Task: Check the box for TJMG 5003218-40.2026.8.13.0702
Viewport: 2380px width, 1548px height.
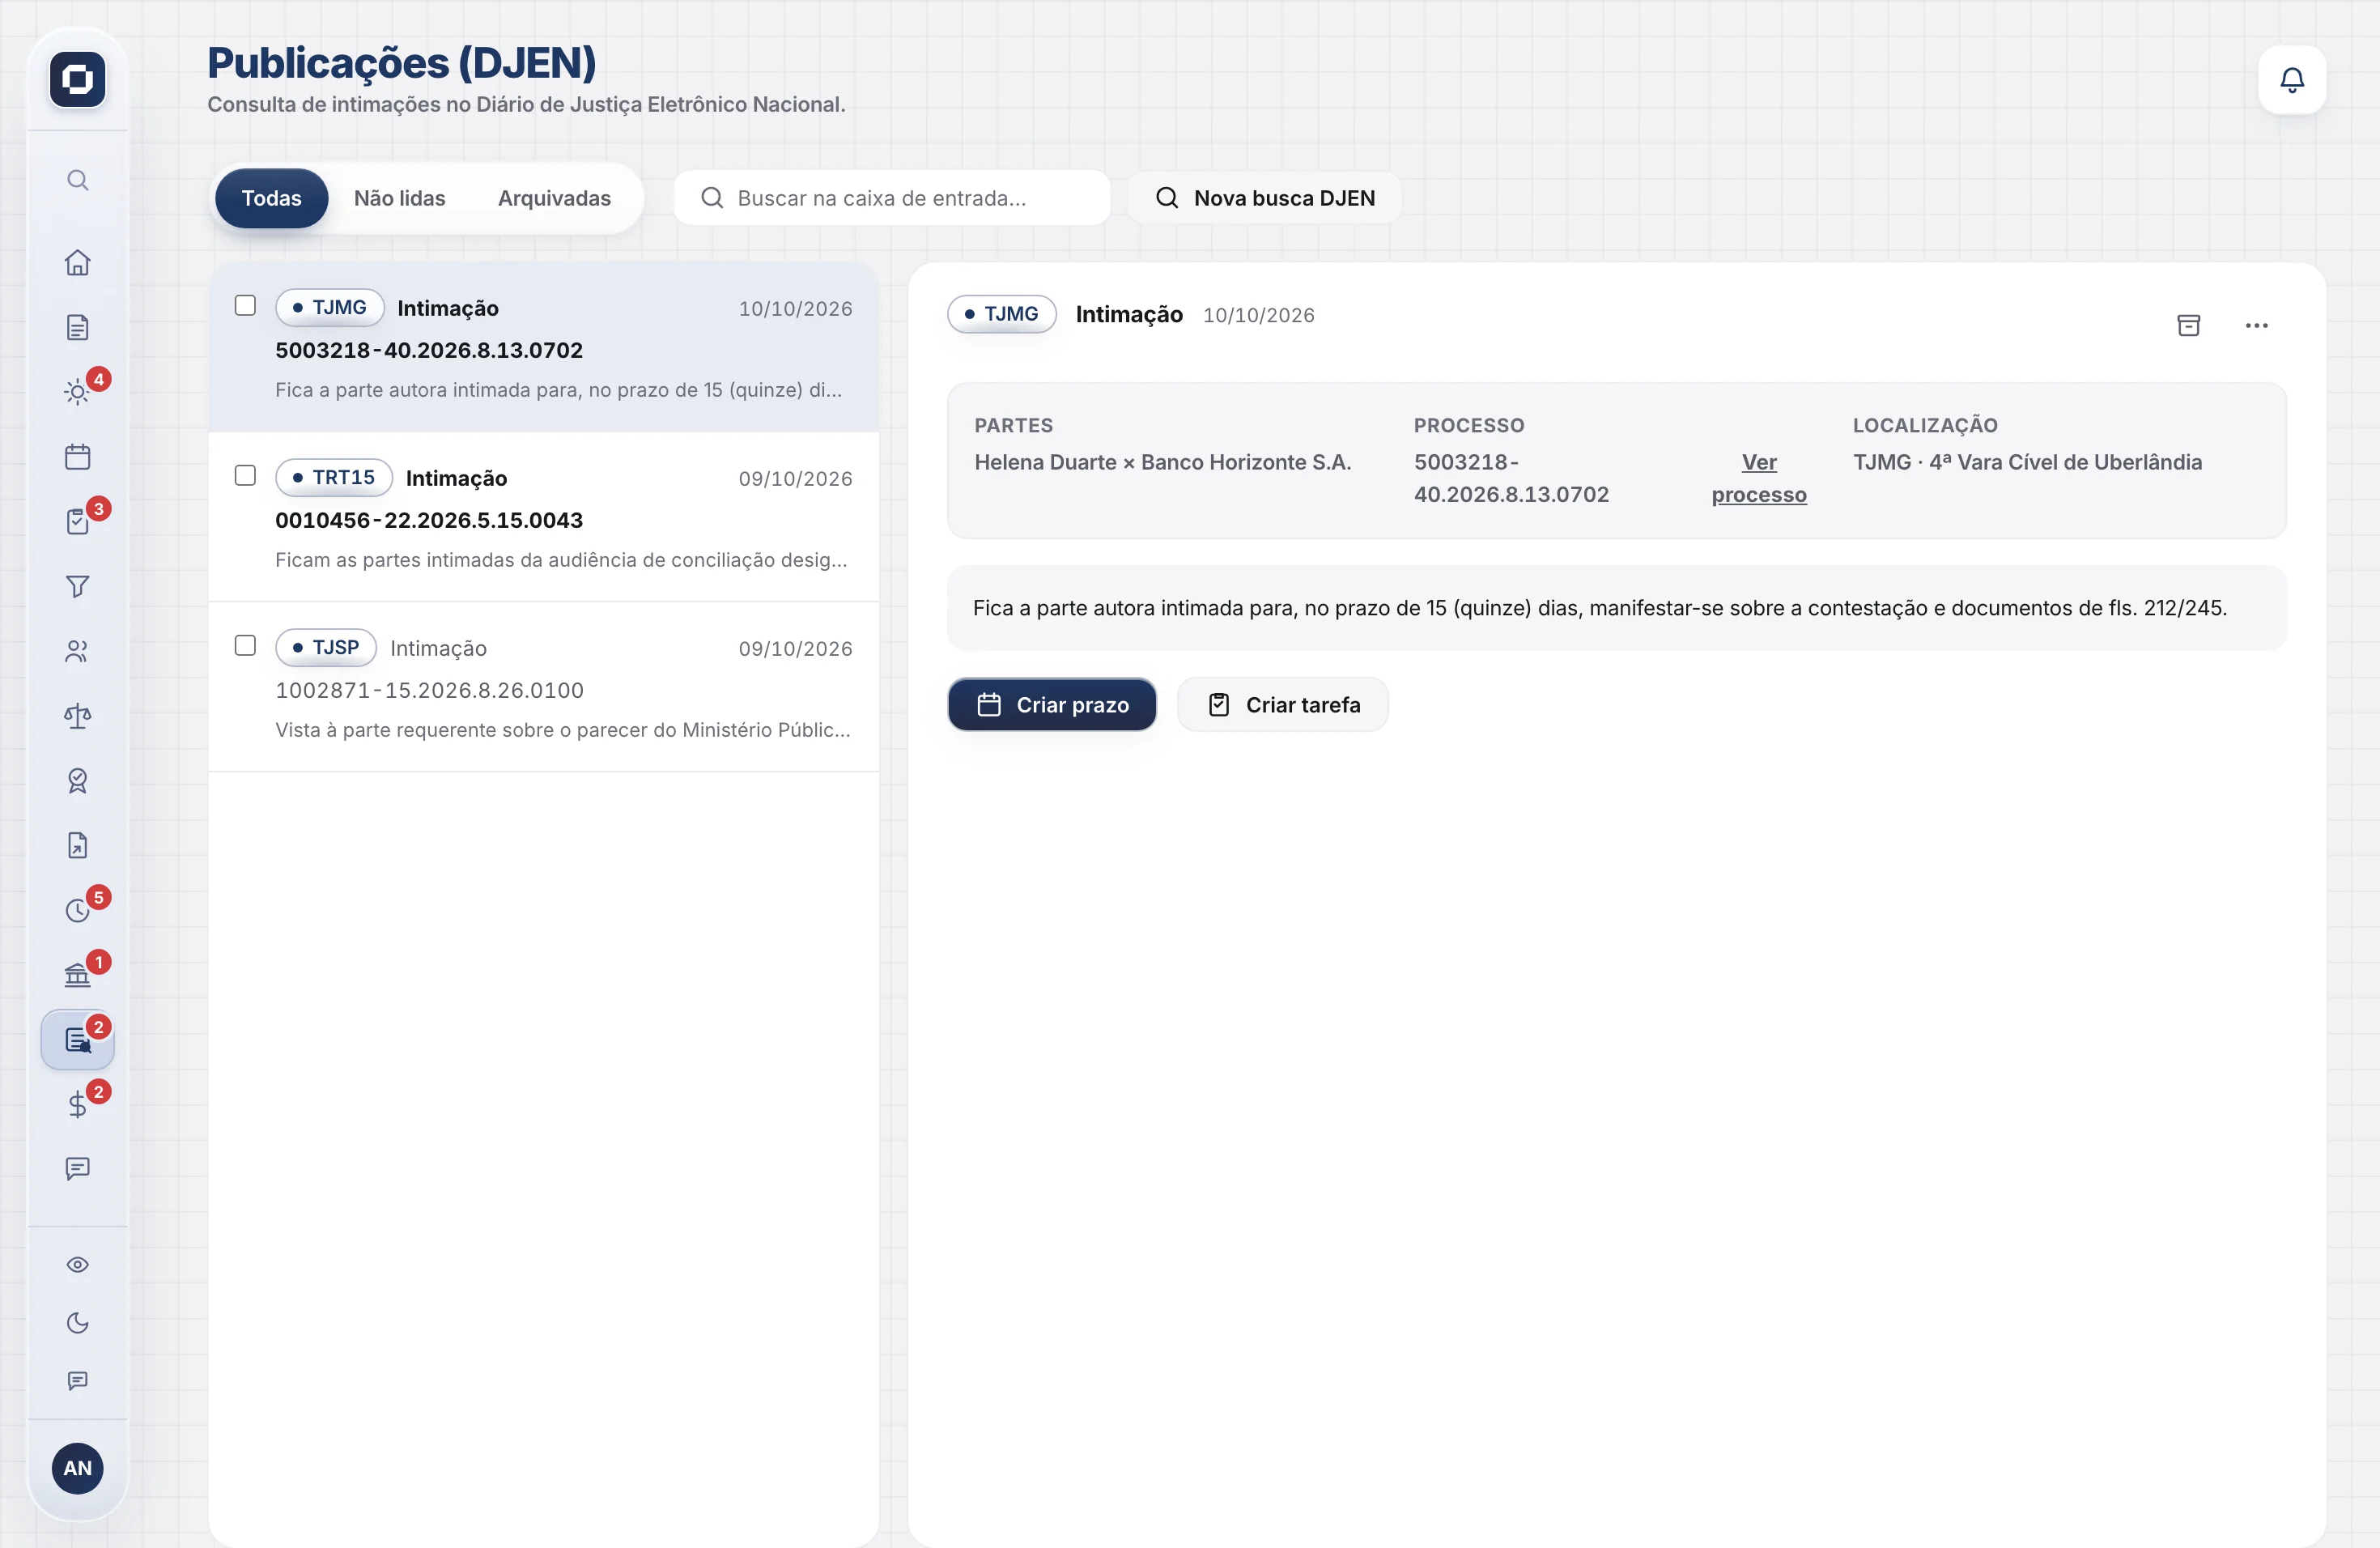Action: (x=245, y=306)
